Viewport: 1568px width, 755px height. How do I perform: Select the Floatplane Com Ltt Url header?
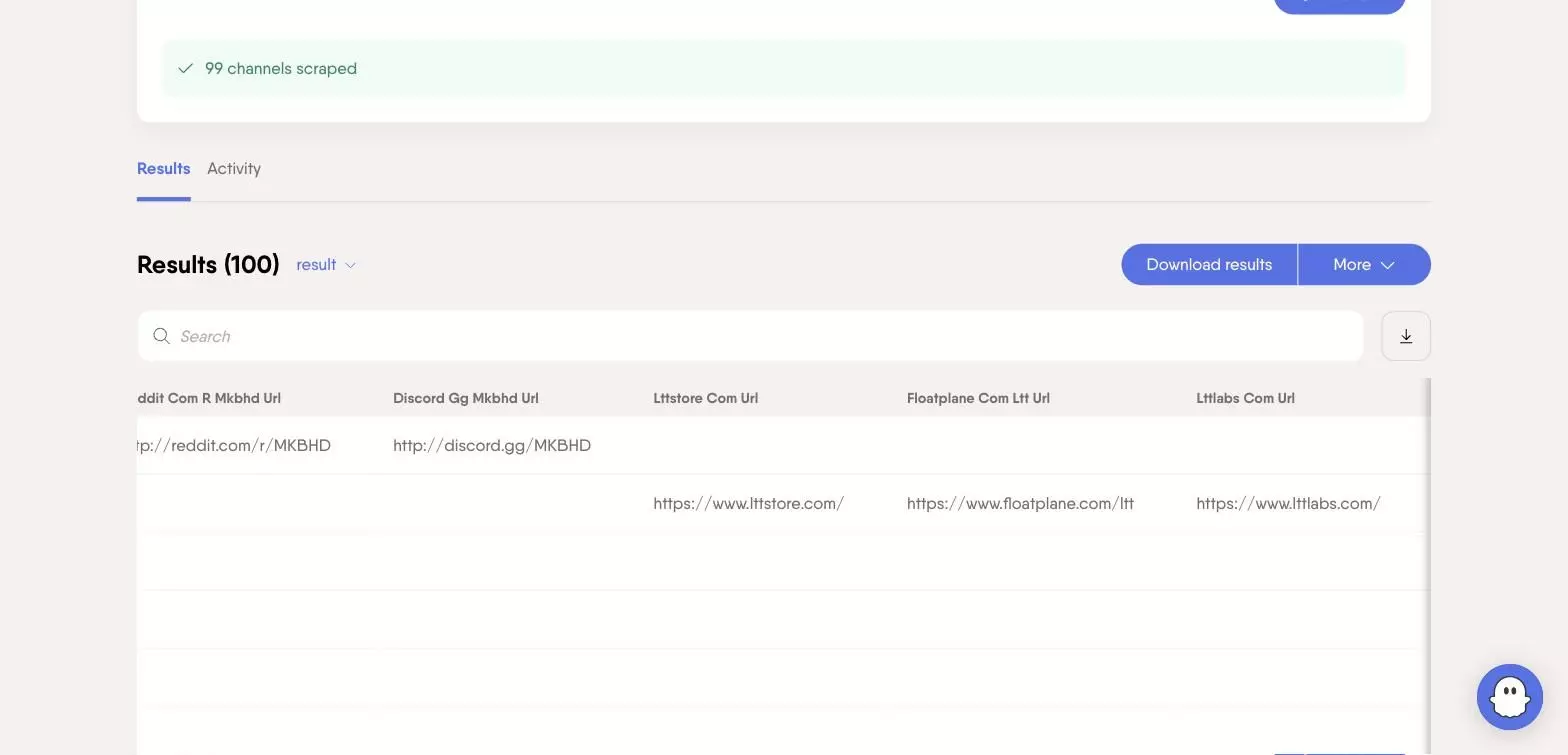click(978, 398)
